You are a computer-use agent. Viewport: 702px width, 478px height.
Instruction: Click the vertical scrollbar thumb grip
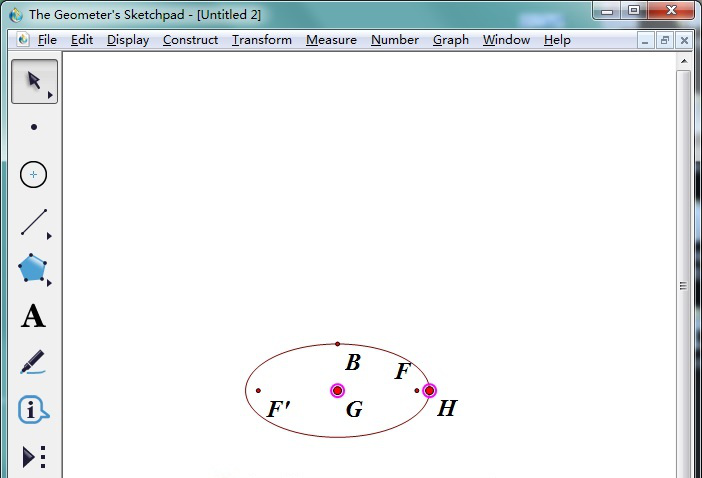click(x=683, y=286)
